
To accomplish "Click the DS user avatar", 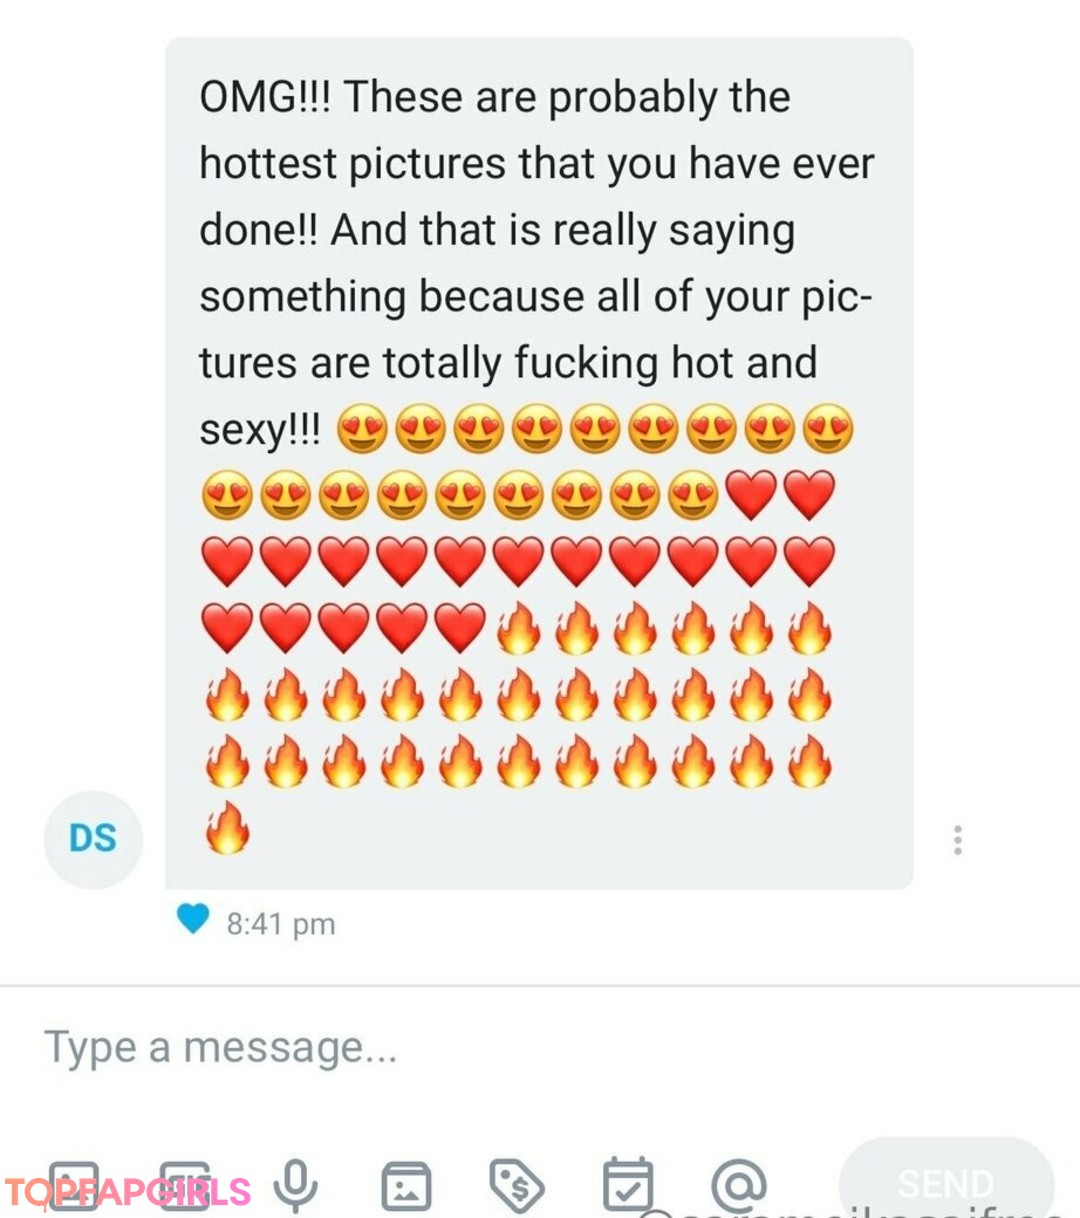I will (x=93, y=838).
